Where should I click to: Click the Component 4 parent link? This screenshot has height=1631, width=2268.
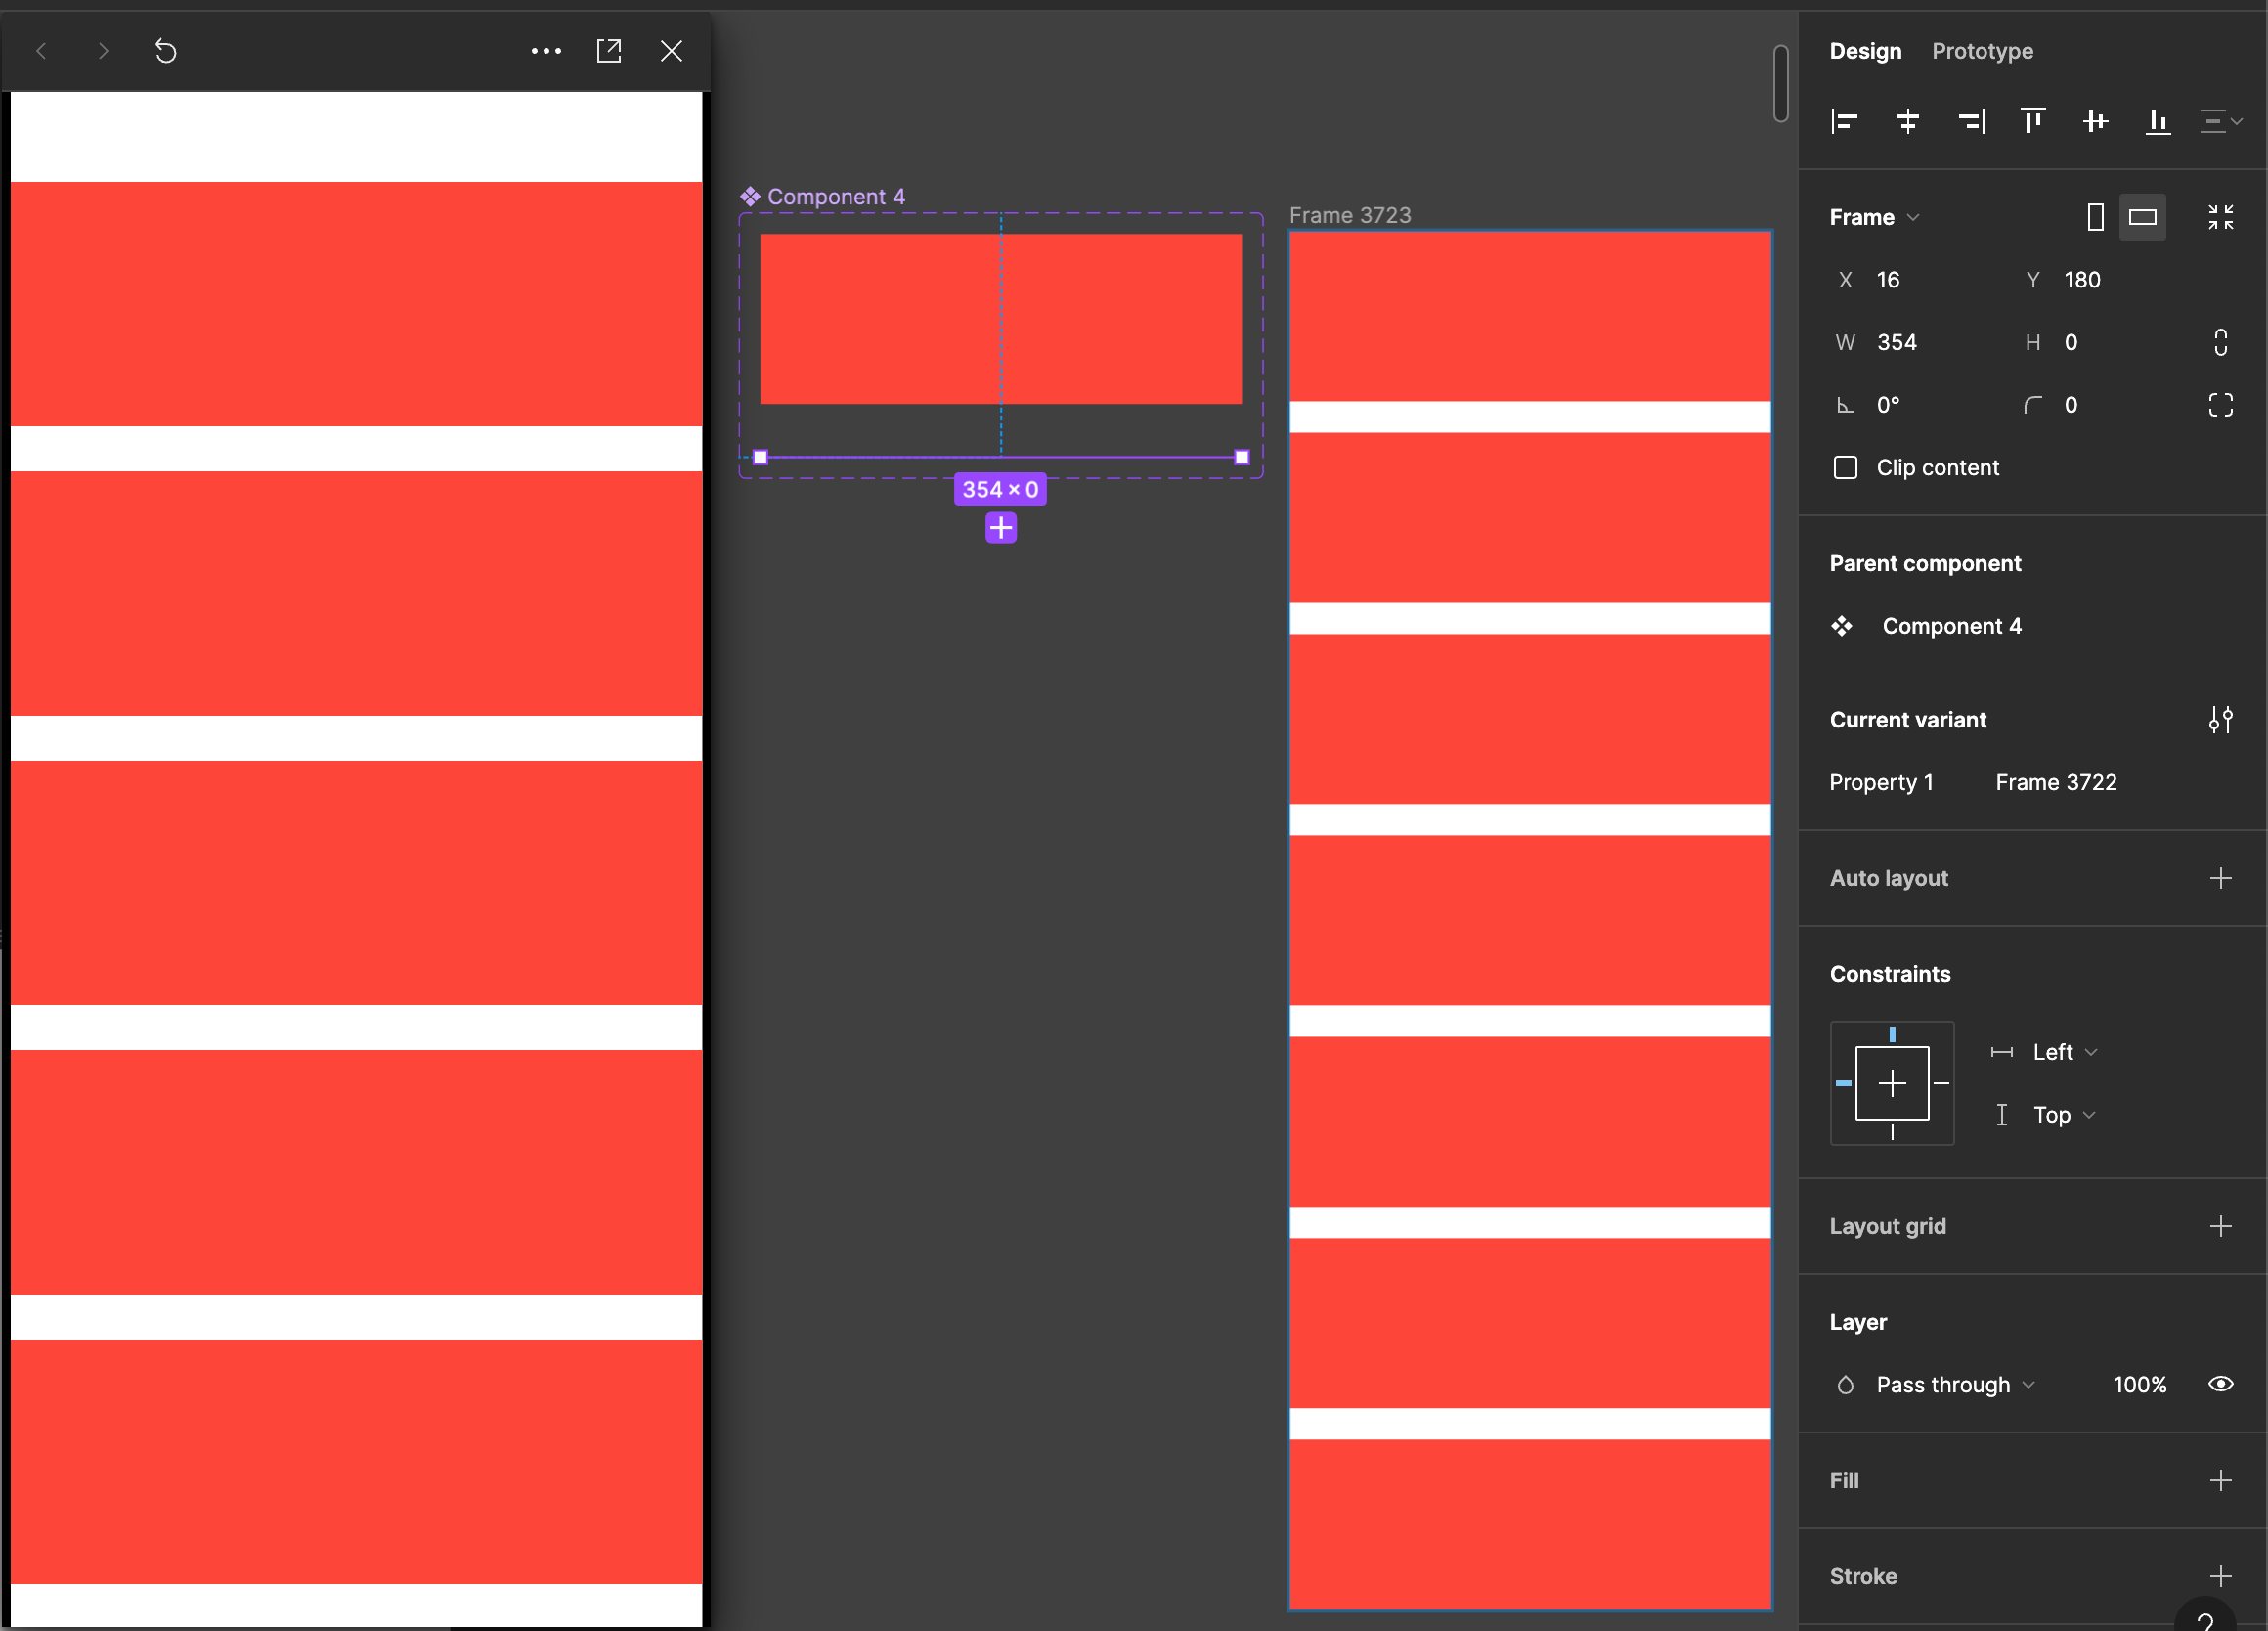[x=1949, y=625]
